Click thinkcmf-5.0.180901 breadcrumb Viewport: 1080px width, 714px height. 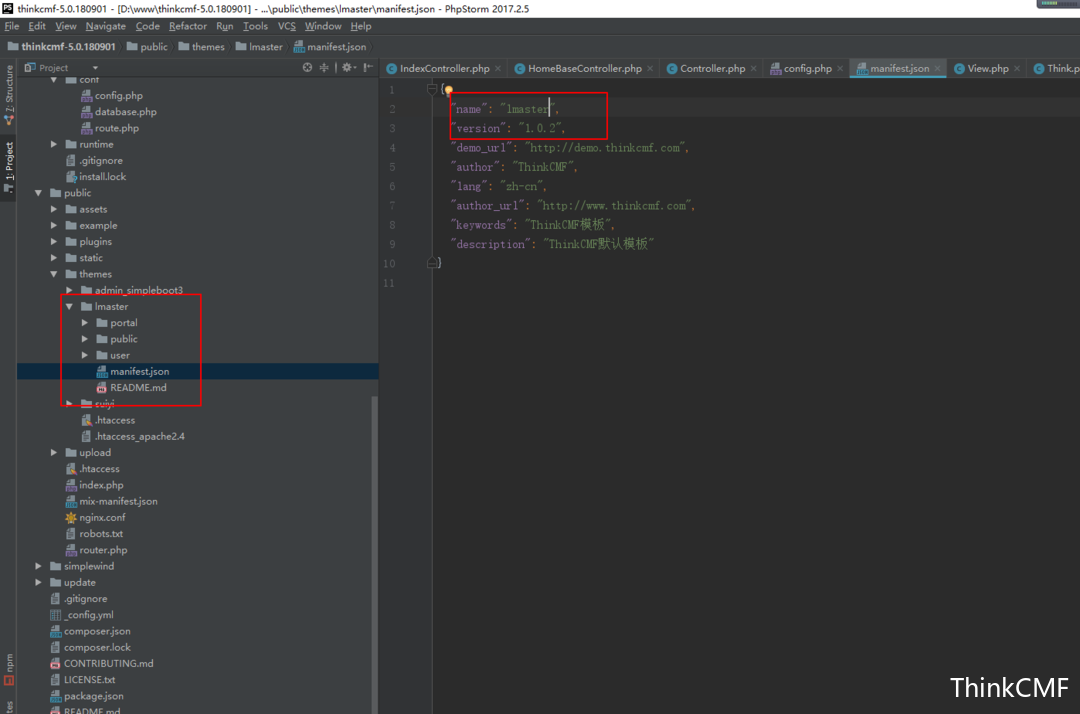point(62,47)
